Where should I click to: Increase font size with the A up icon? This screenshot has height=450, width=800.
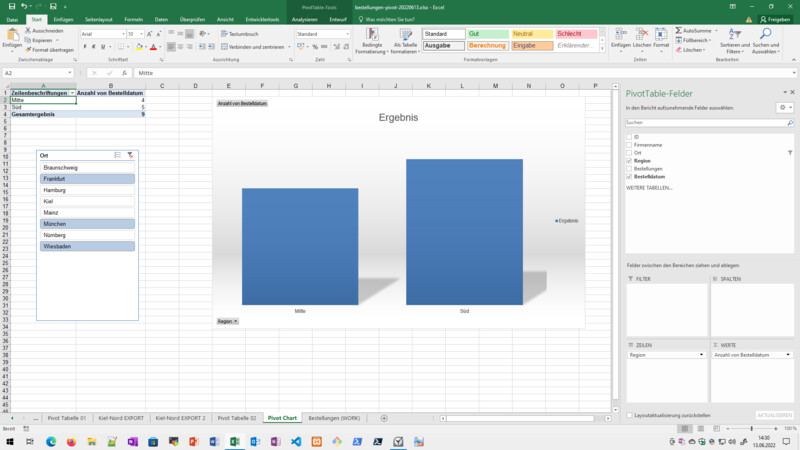pyautogui.click(x=149, y=34)
